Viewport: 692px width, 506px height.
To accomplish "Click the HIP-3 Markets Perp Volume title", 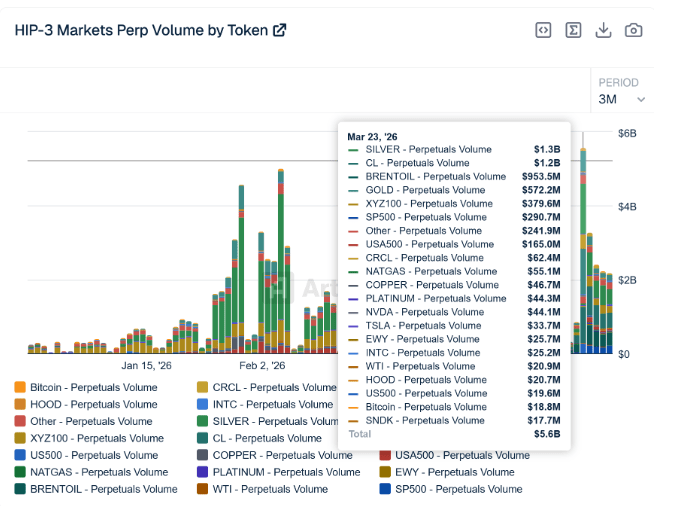I will [140, 30].
